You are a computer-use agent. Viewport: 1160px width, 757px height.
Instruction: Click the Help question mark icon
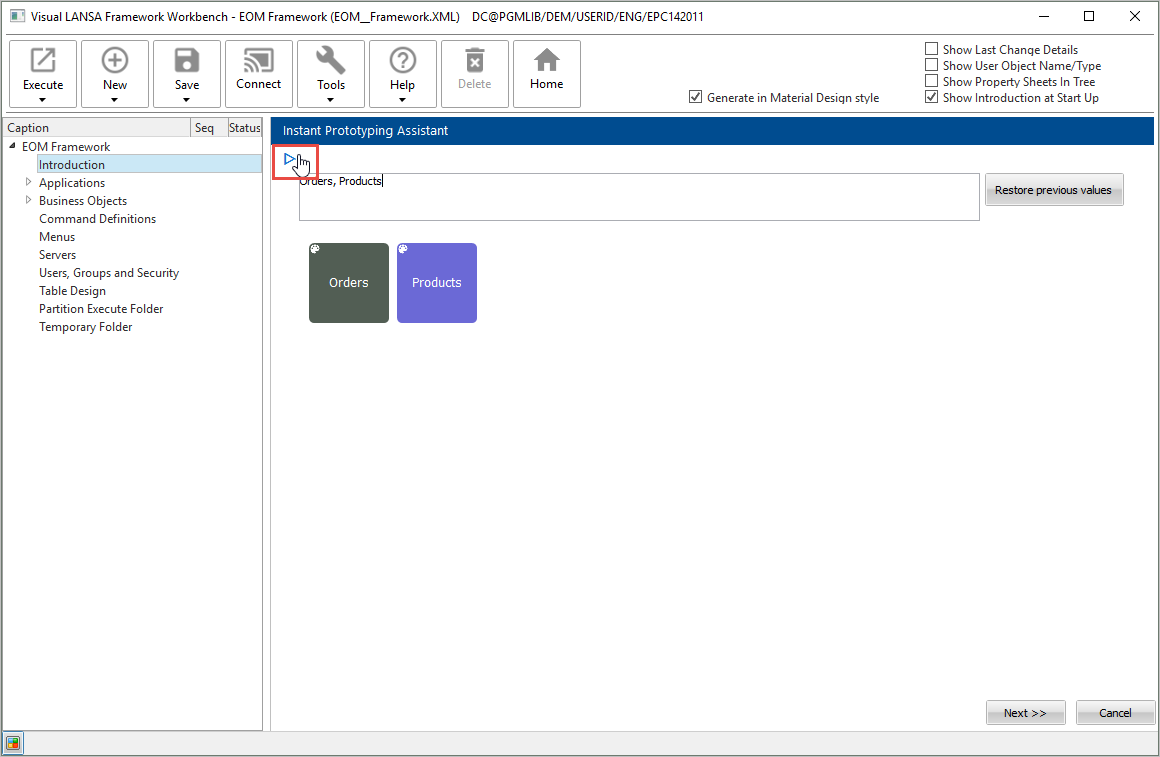point(402,61)
